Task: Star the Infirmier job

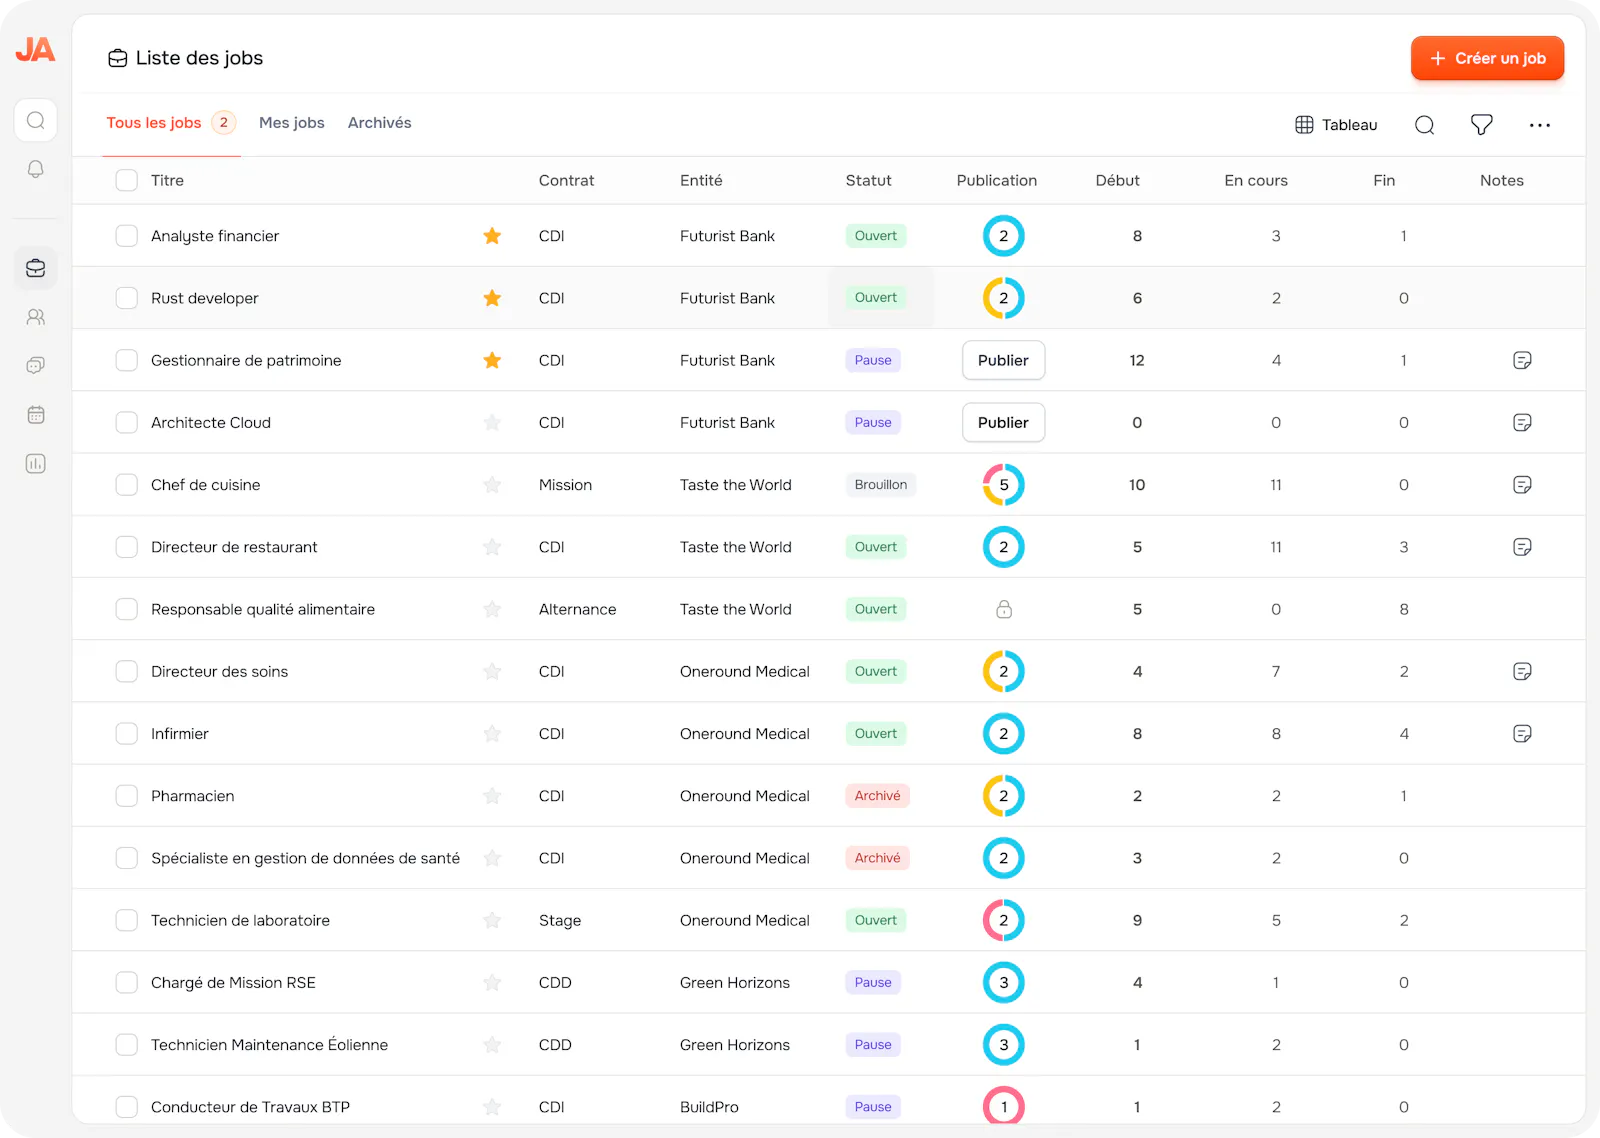Action: click(x=492, y=734)
